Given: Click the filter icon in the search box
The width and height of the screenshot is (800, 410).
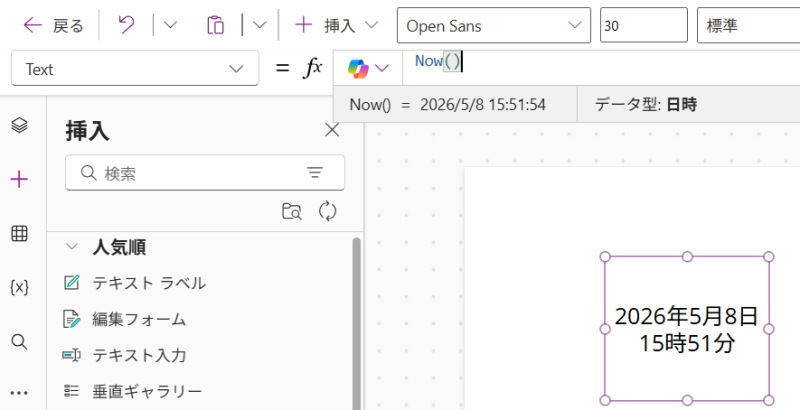Looking at the screenshot, I should coord(315,173).
